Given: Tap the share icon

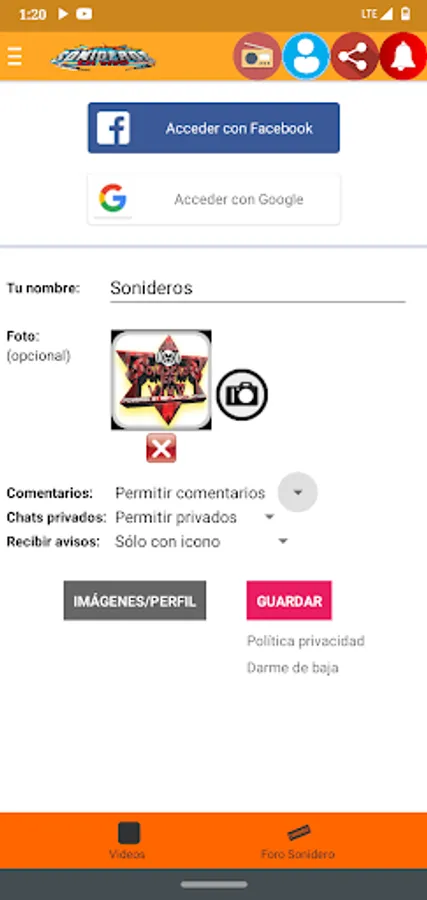Looking at the screenshot, I should (354, 56).
